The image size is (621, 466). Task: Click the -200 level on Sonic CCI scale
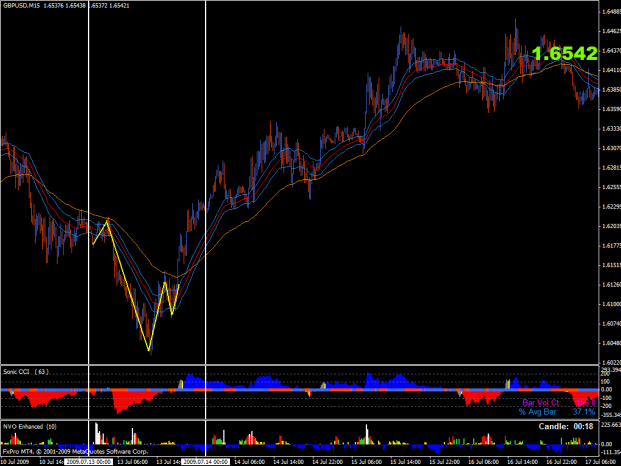[x=606, y=406]
